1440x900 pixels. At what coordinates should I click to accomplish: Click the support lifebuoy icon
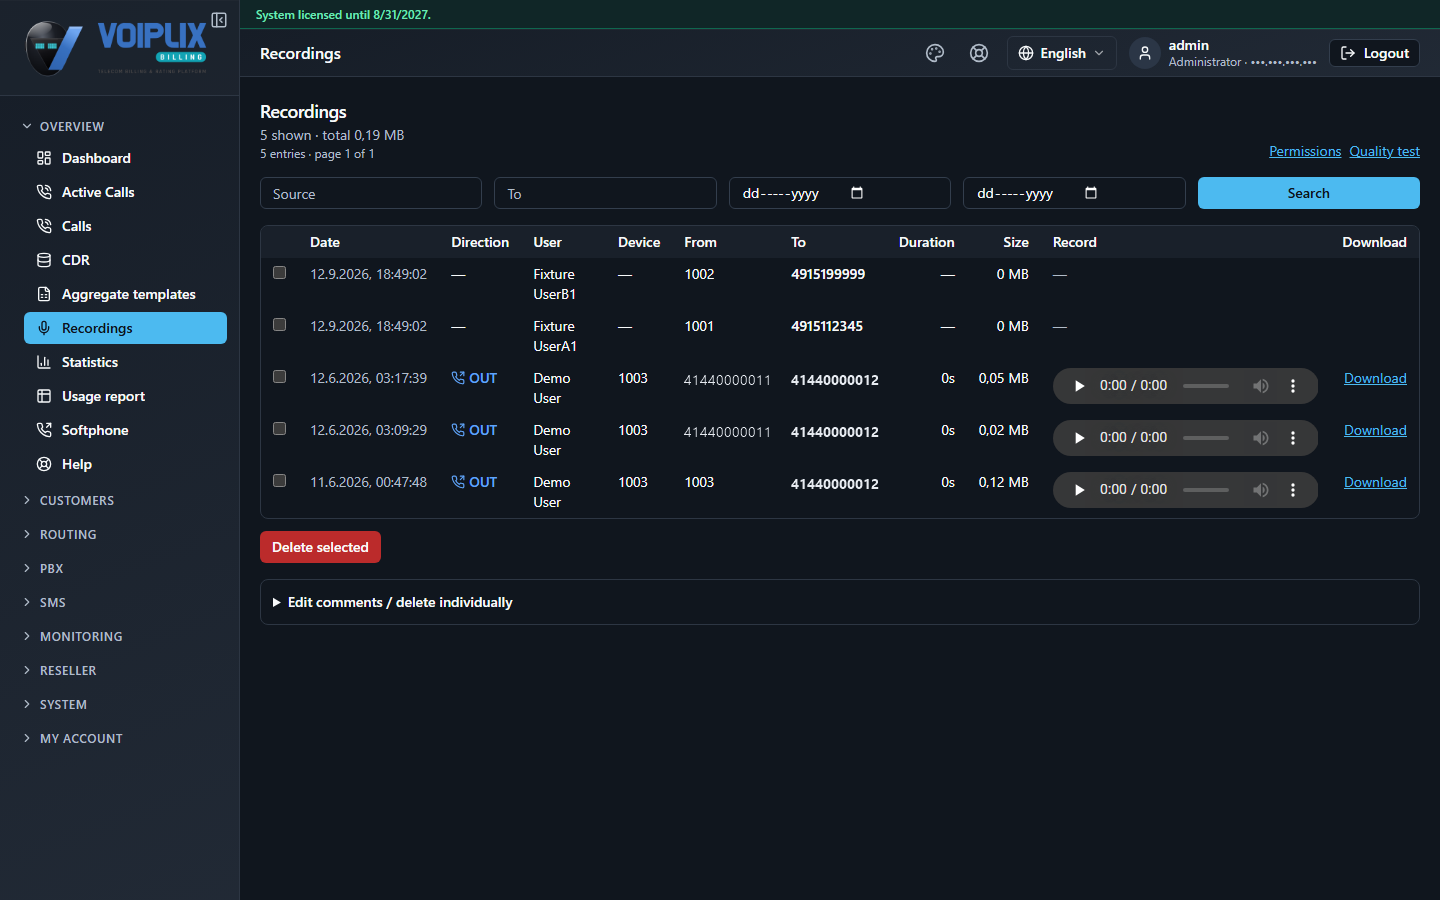pyautogui.click(x=979, y=53)
